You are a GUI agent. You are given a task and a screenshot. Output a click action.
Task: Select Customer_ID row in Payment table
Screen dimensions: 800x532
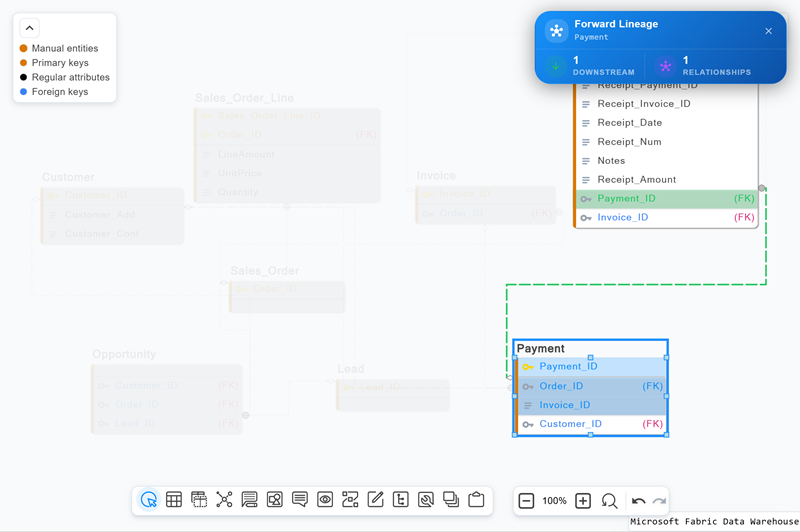pos(592,424)
